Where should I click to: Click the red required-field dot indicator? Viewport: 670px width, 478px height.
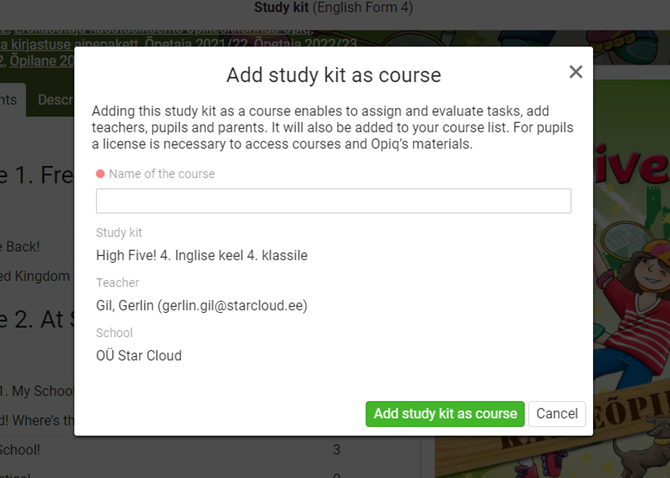pyautogui.click(x=100, y=174)
